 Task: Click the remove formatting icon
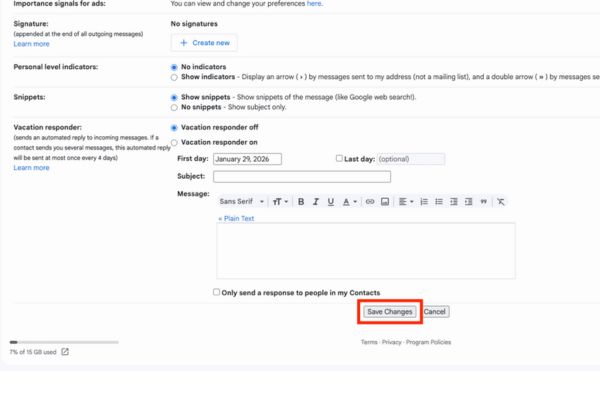point(501,201)
